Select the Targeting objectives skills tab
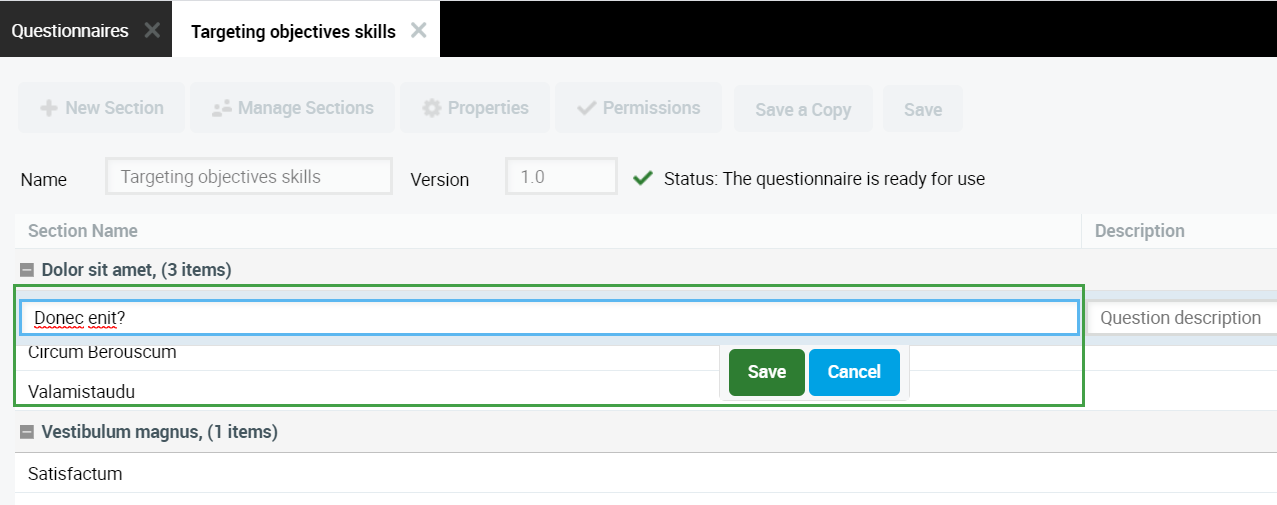Screen dimensions: 1277x505 (293, 32)
